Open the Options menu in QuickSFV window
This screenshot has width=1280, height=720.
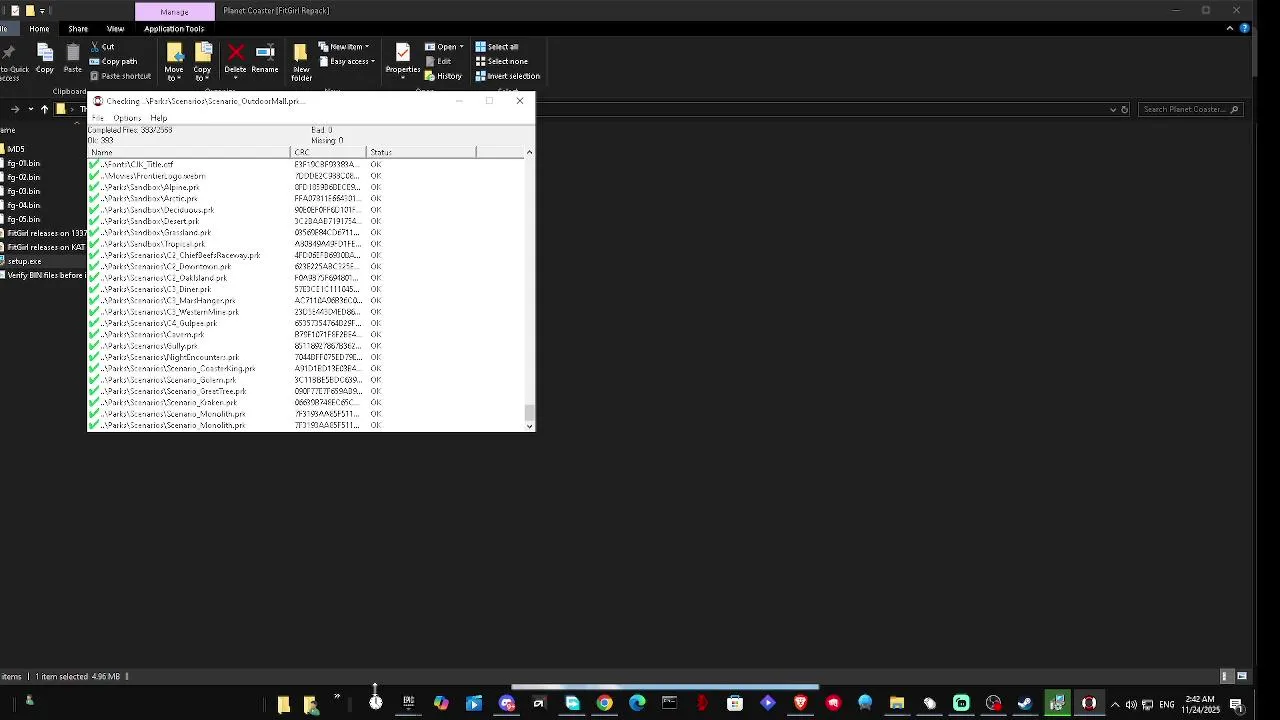click(127, 118)
